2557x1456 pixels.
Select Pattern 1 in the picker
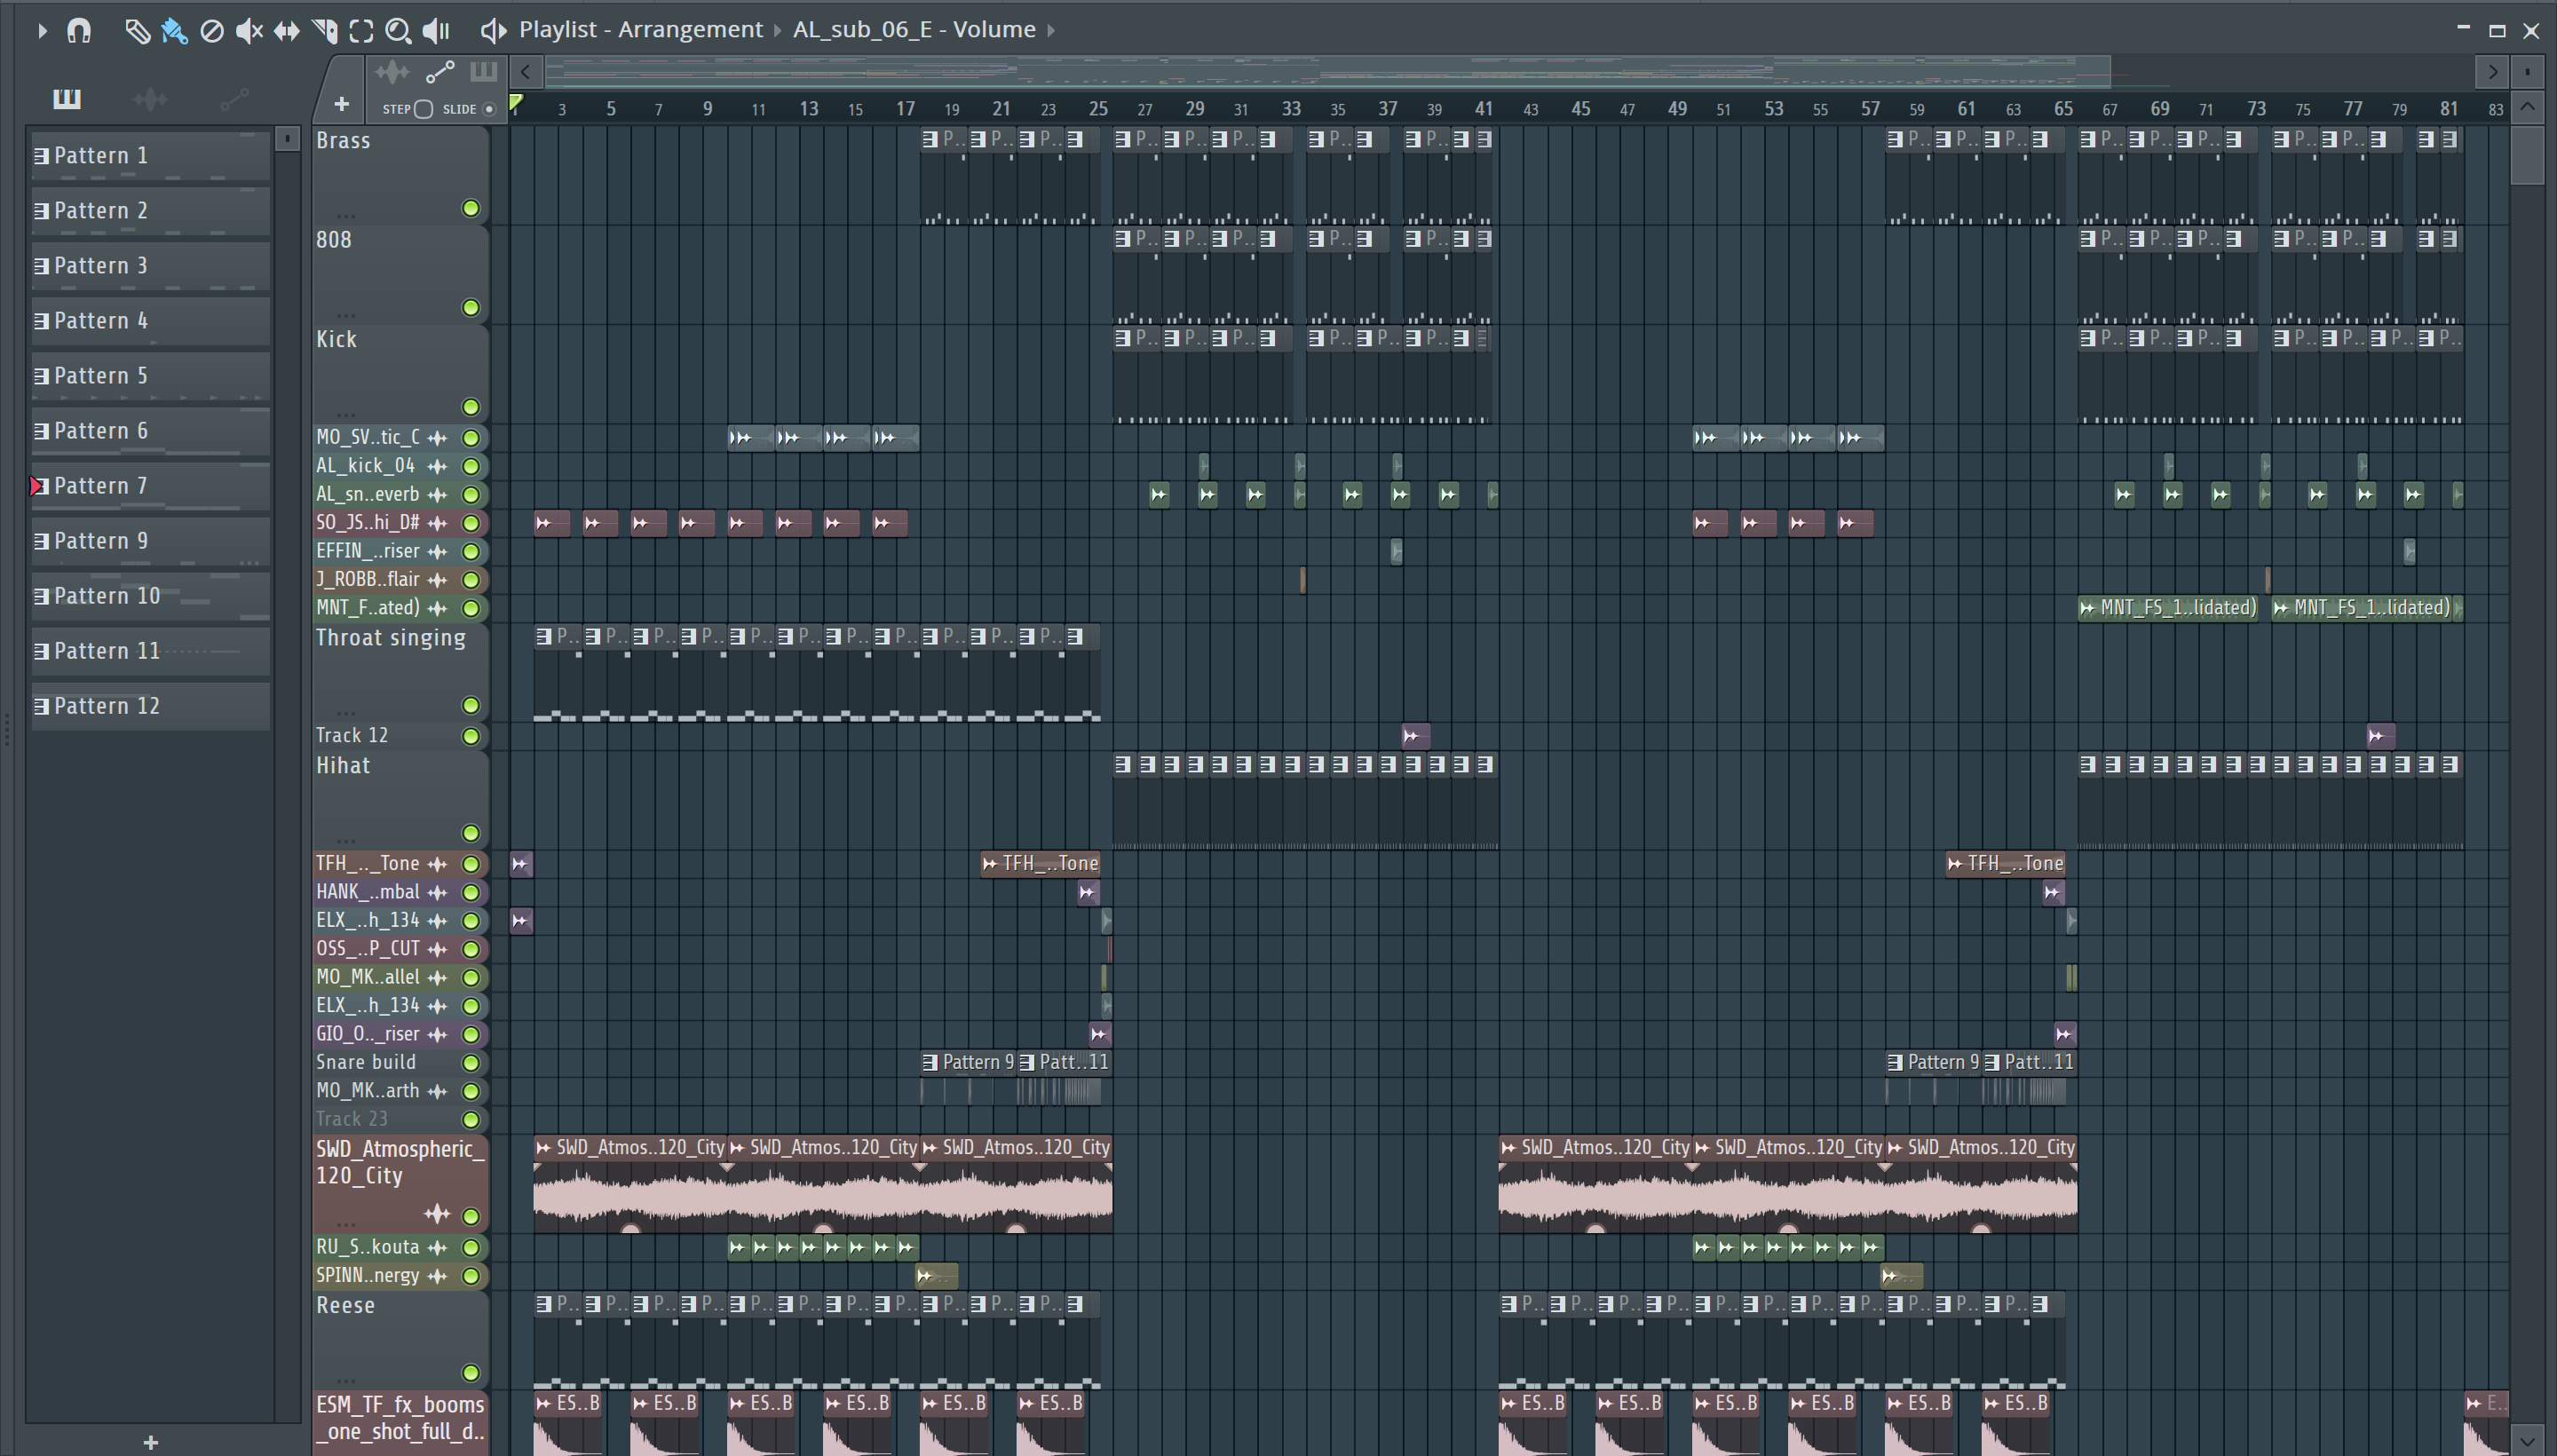coord(150,155)
